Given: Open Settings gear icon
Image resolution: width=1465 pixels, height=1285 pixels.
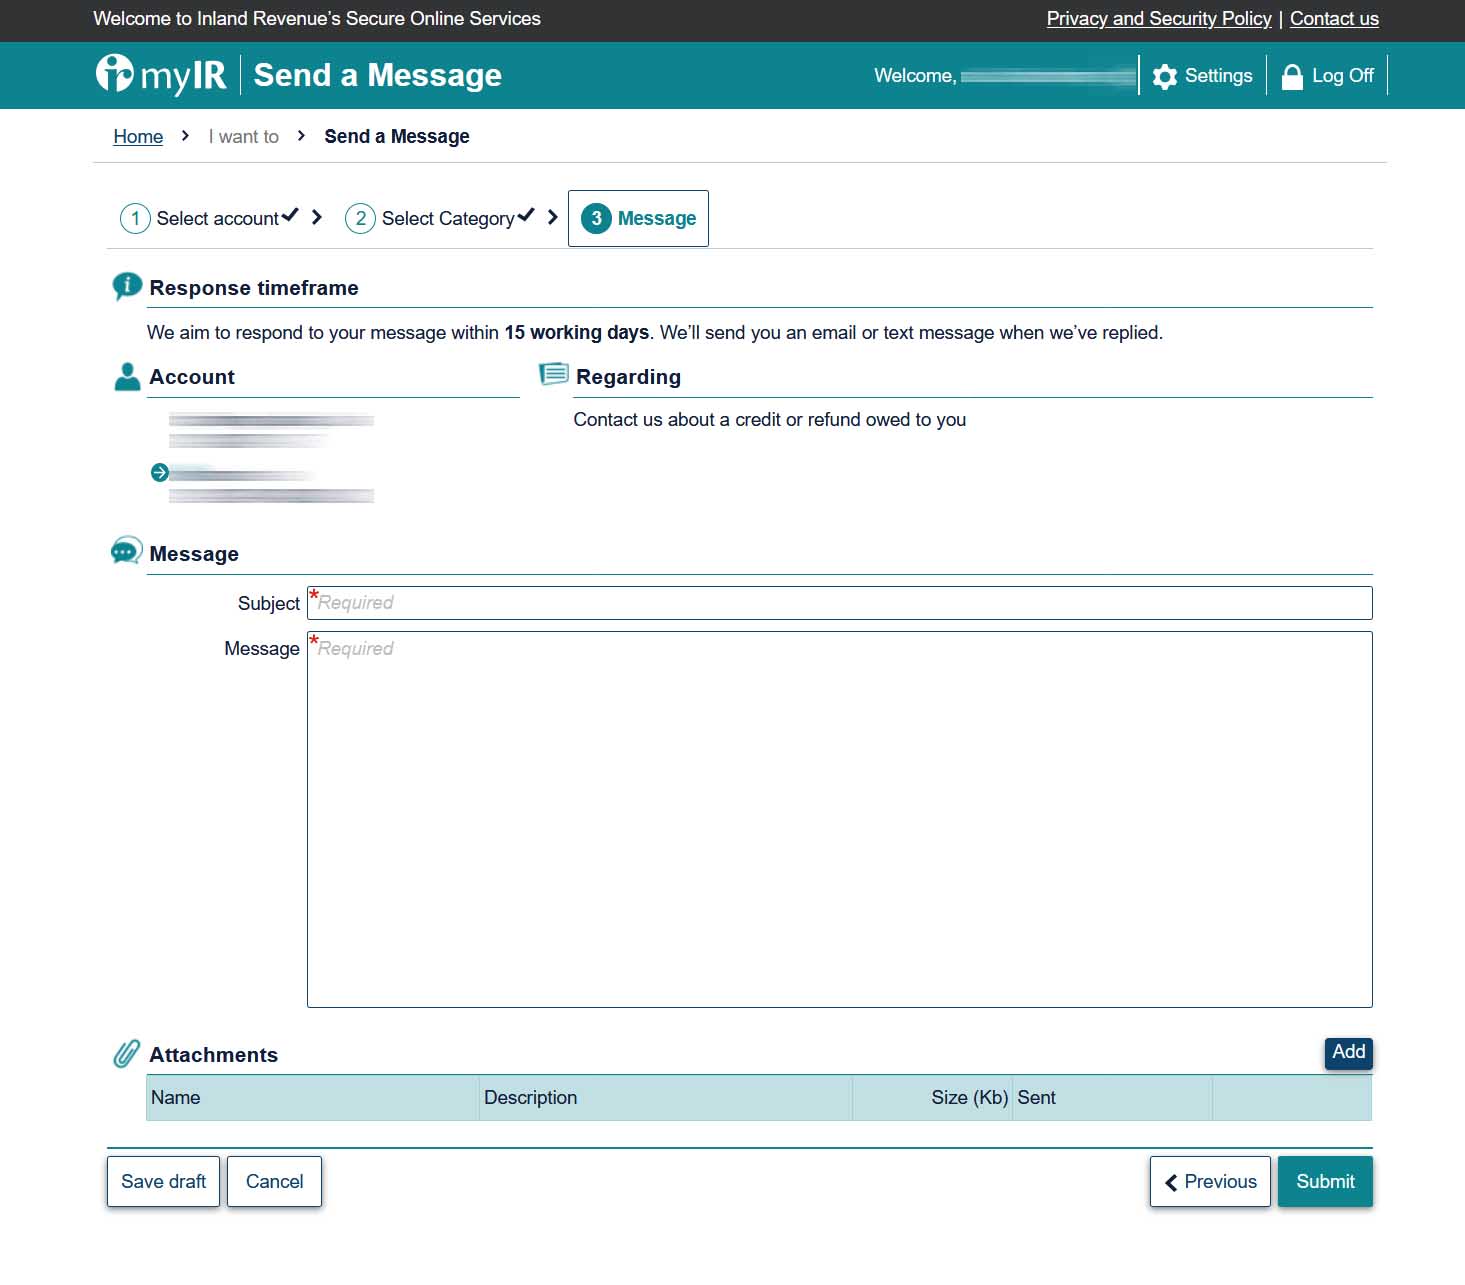Looking at the screenshot, I should tap(1164, 77).
